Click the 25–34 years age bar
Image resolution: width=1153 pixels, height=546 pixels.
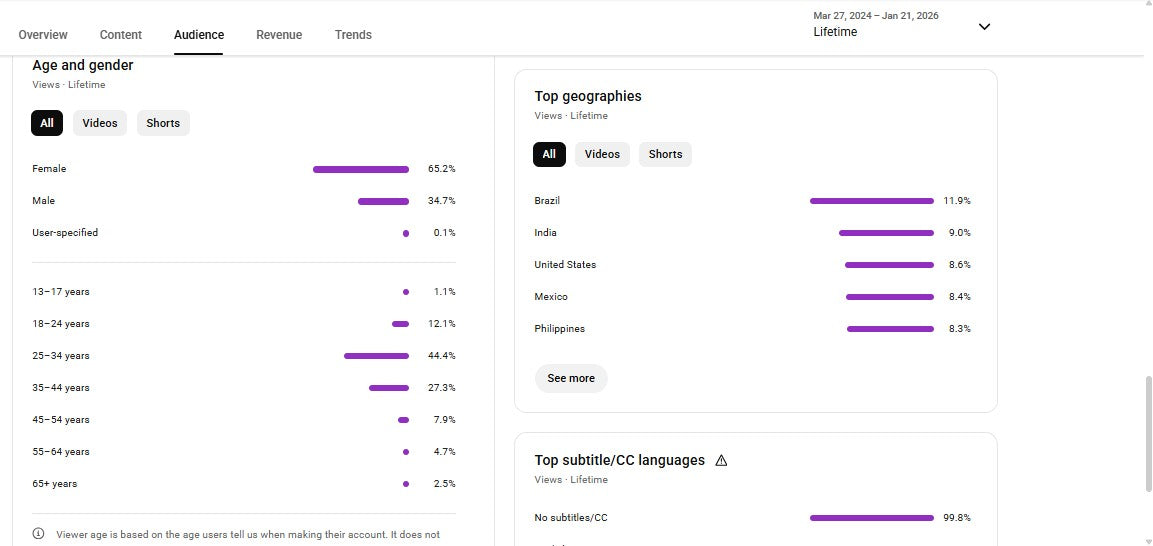[x=376, y=356]
